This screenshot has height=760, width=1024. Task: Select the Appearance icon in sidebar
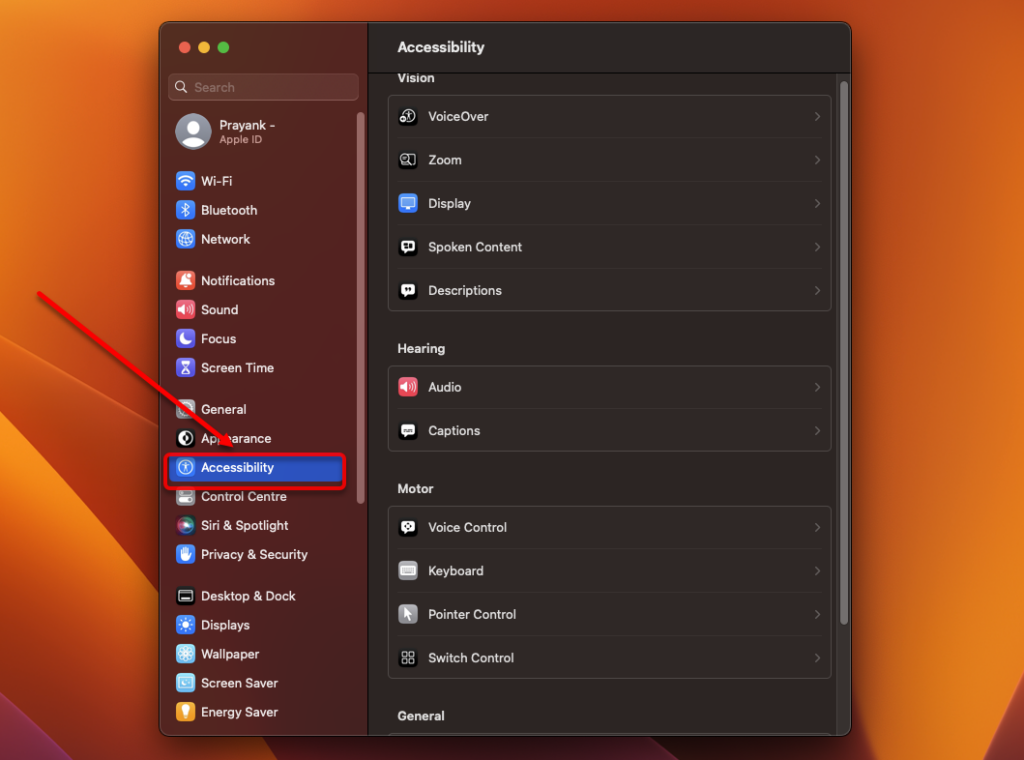(185, 438)
